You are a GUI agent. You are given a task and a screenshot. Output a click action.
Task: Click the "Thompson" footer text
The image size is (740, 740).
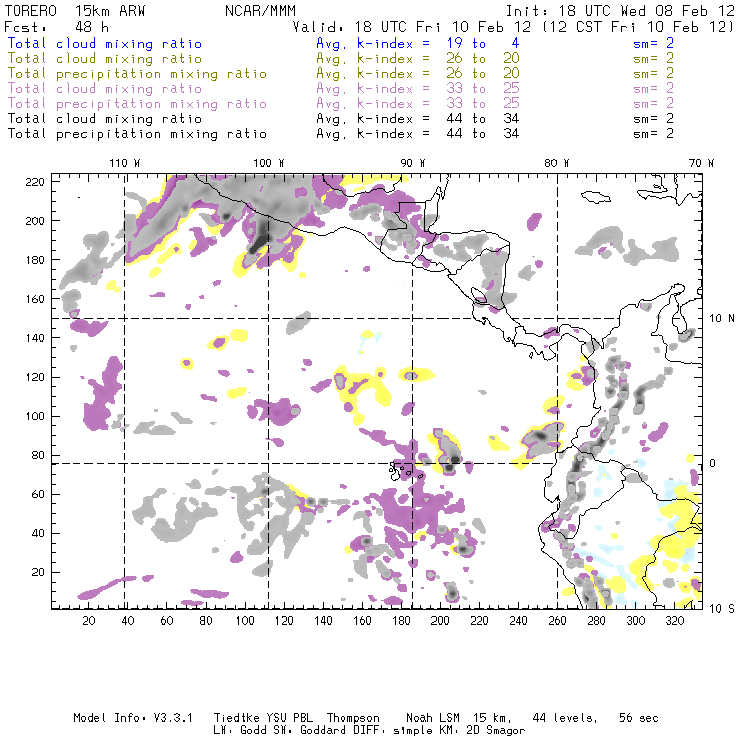353,718
